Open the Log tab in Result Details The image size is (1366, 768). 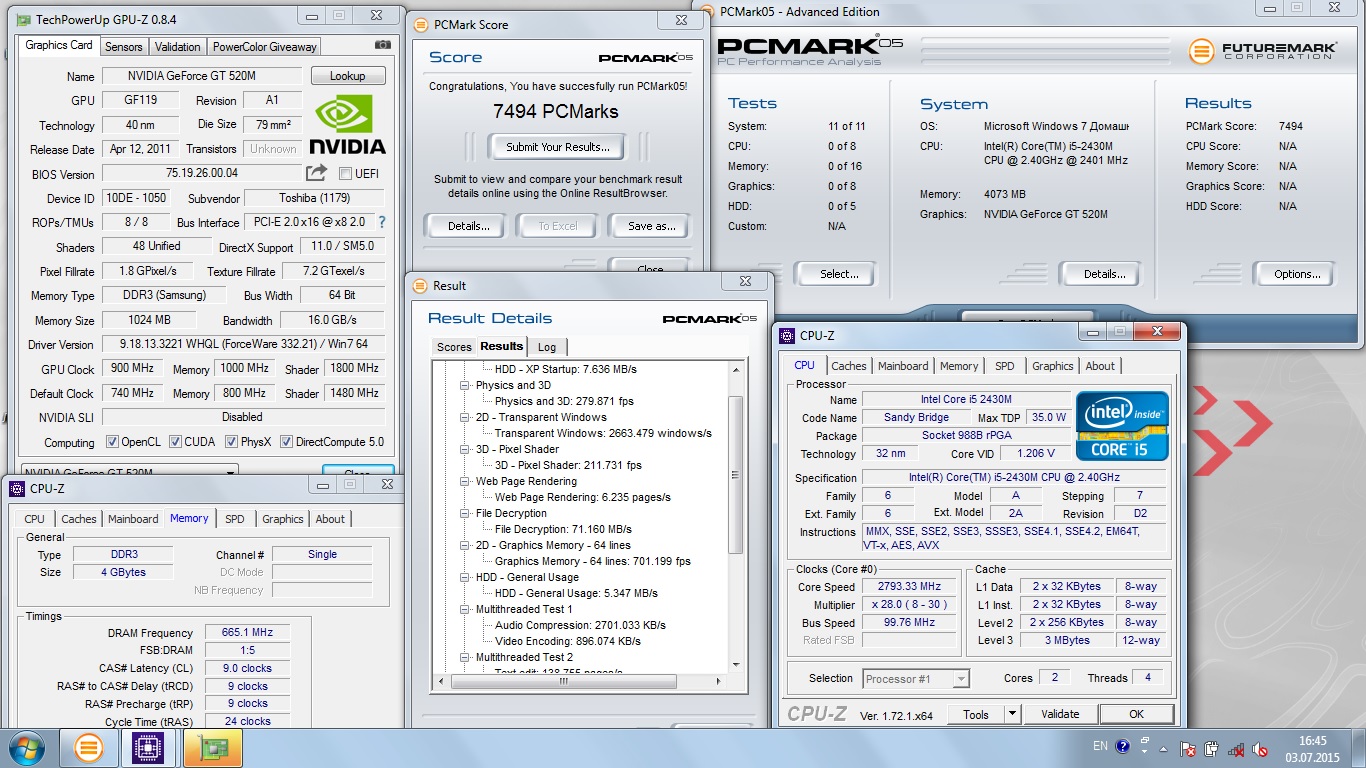(547, 347)
